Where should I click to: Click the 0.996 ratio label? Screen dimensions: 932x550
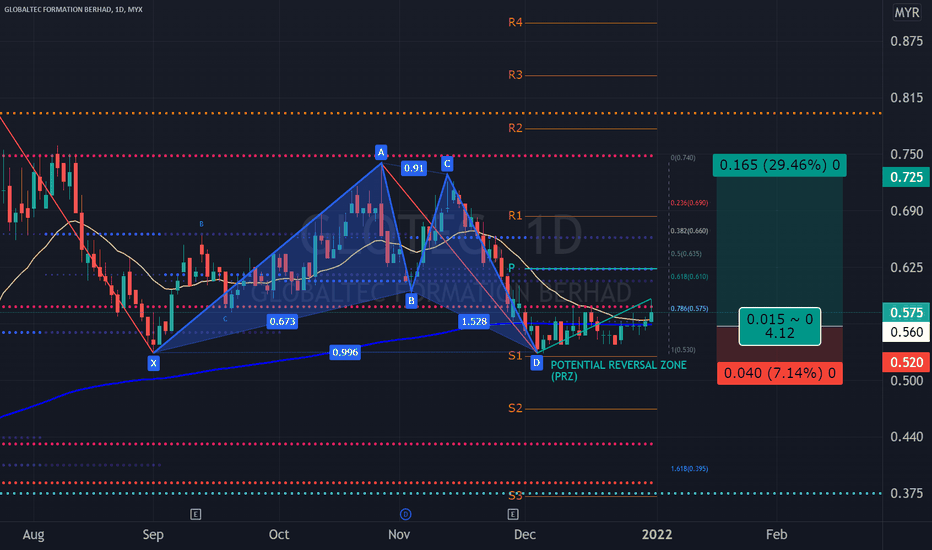tap(345, 353)
